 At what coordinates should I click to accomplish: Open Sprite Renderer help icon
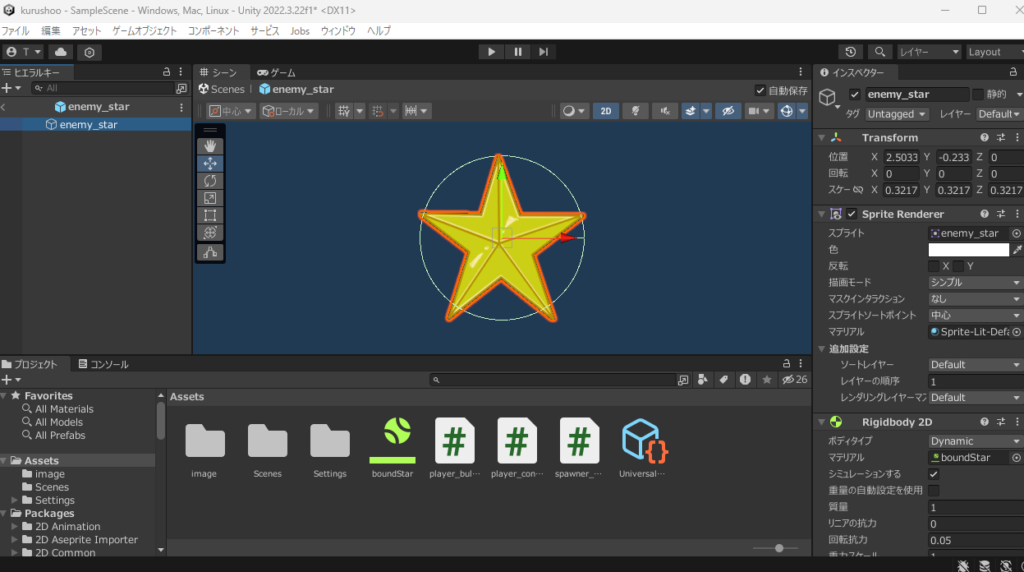pos(984,214)
